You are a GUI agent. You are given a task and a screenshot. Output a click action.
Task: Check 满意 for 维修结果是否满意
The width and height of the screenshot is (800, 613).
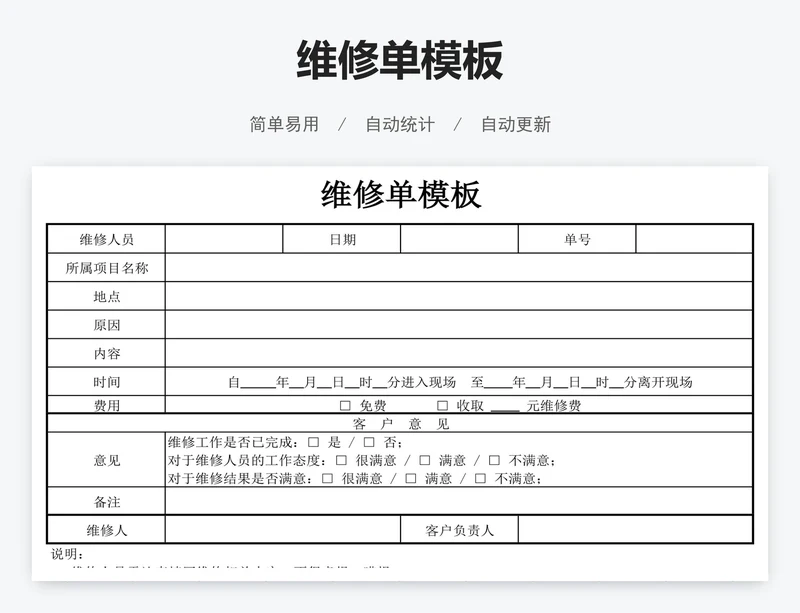click(x=411, y=479)
